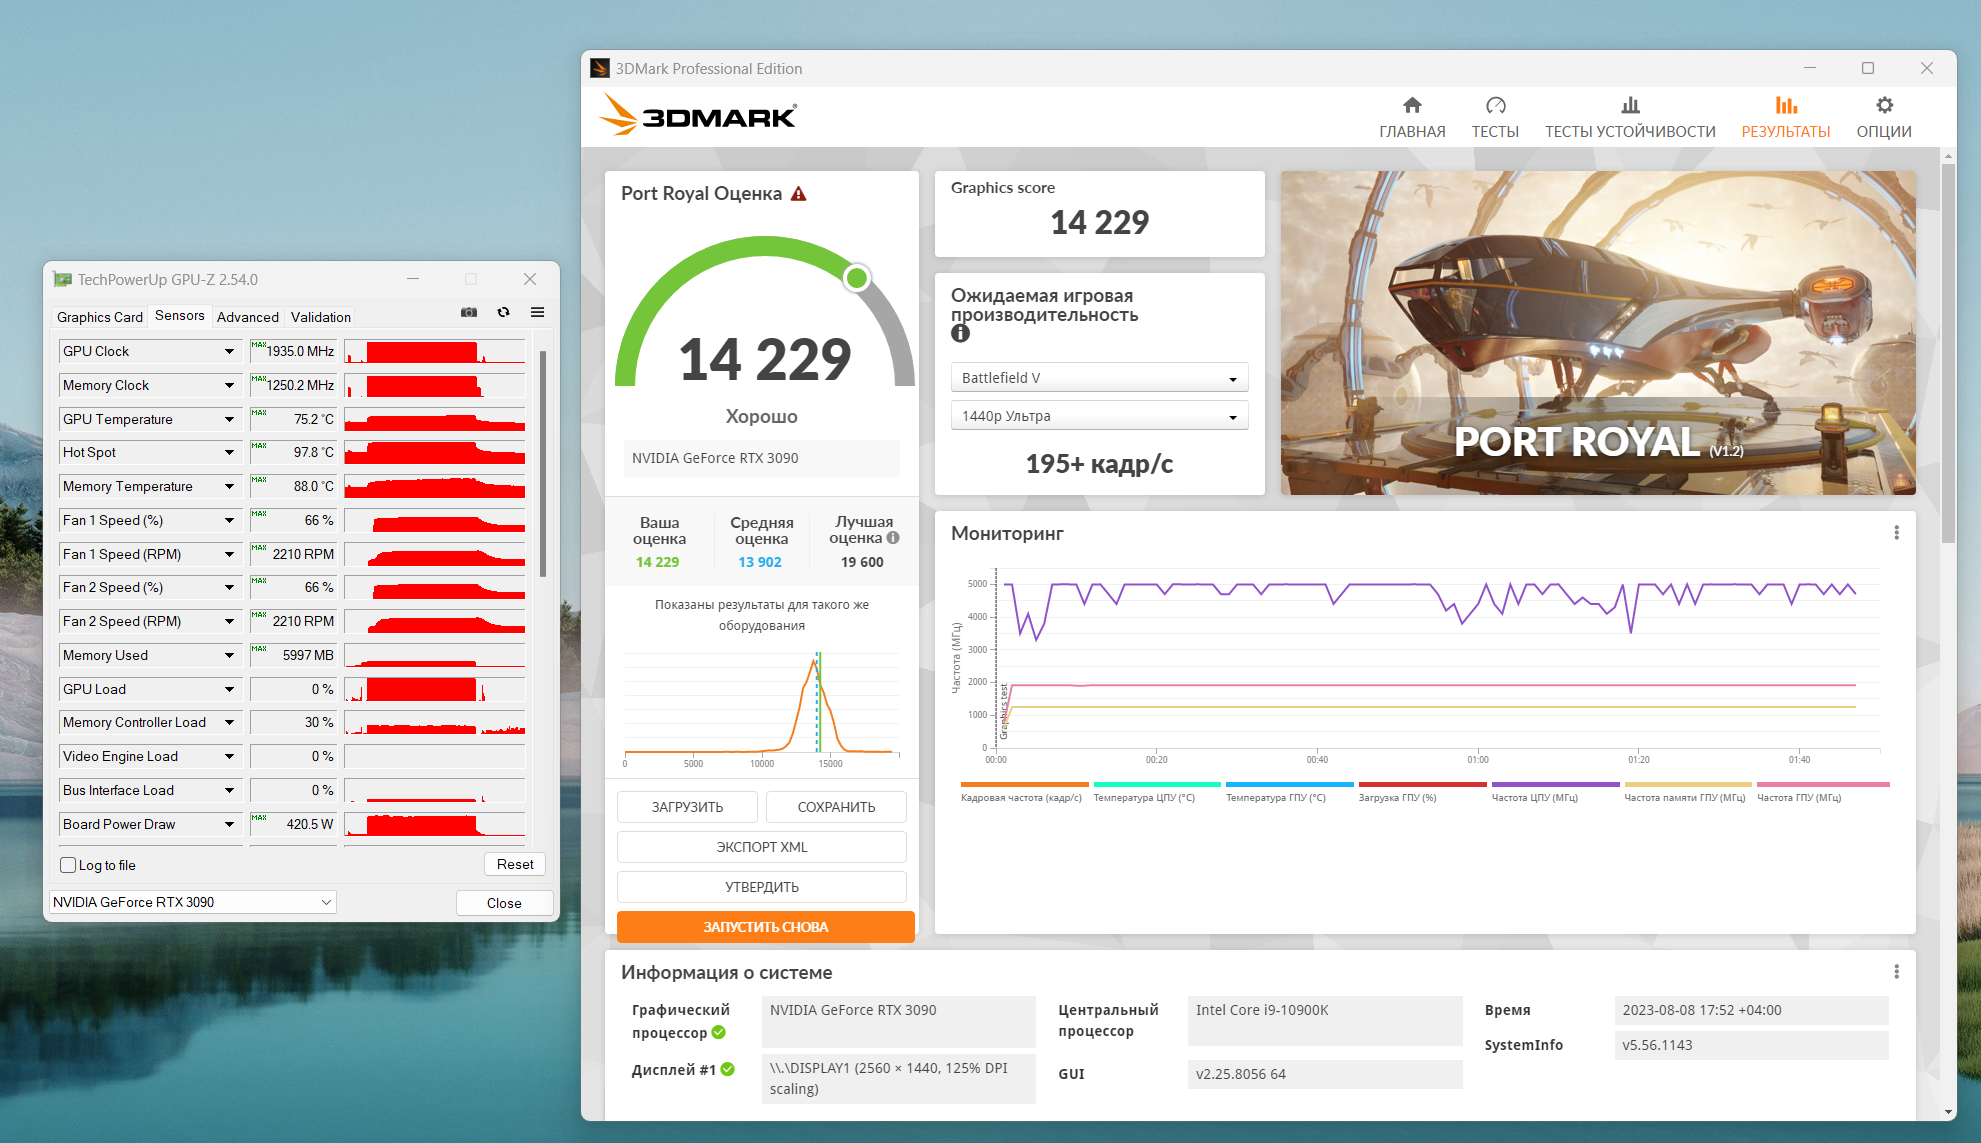The height and width of the screenshot is (1143, 1981).
Task: Open the Мониторинг three-dot menu
Action: (1896, 533)
